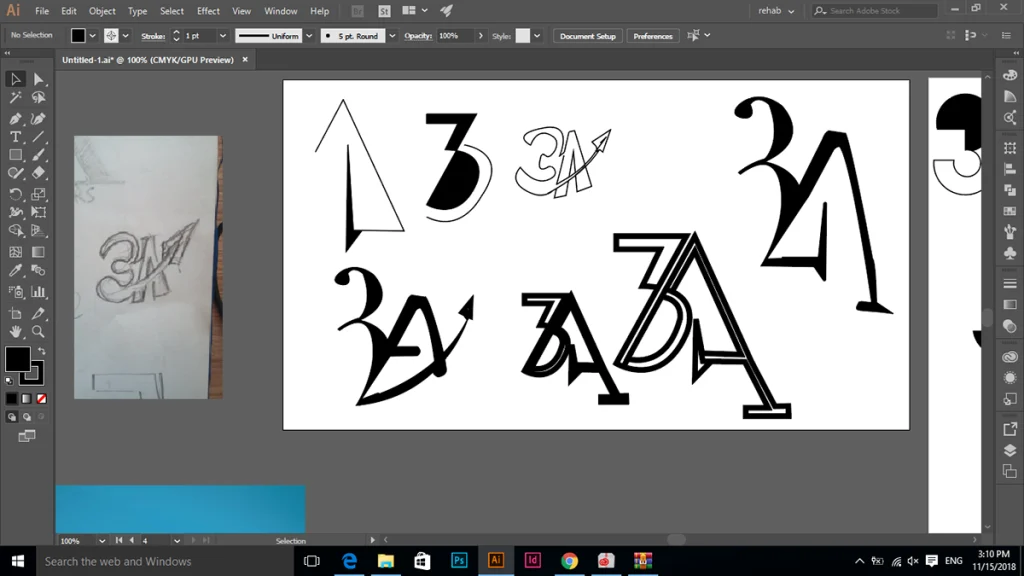Click the Document Setup button
The image size is (1024, 576).
tap(588, 36)
